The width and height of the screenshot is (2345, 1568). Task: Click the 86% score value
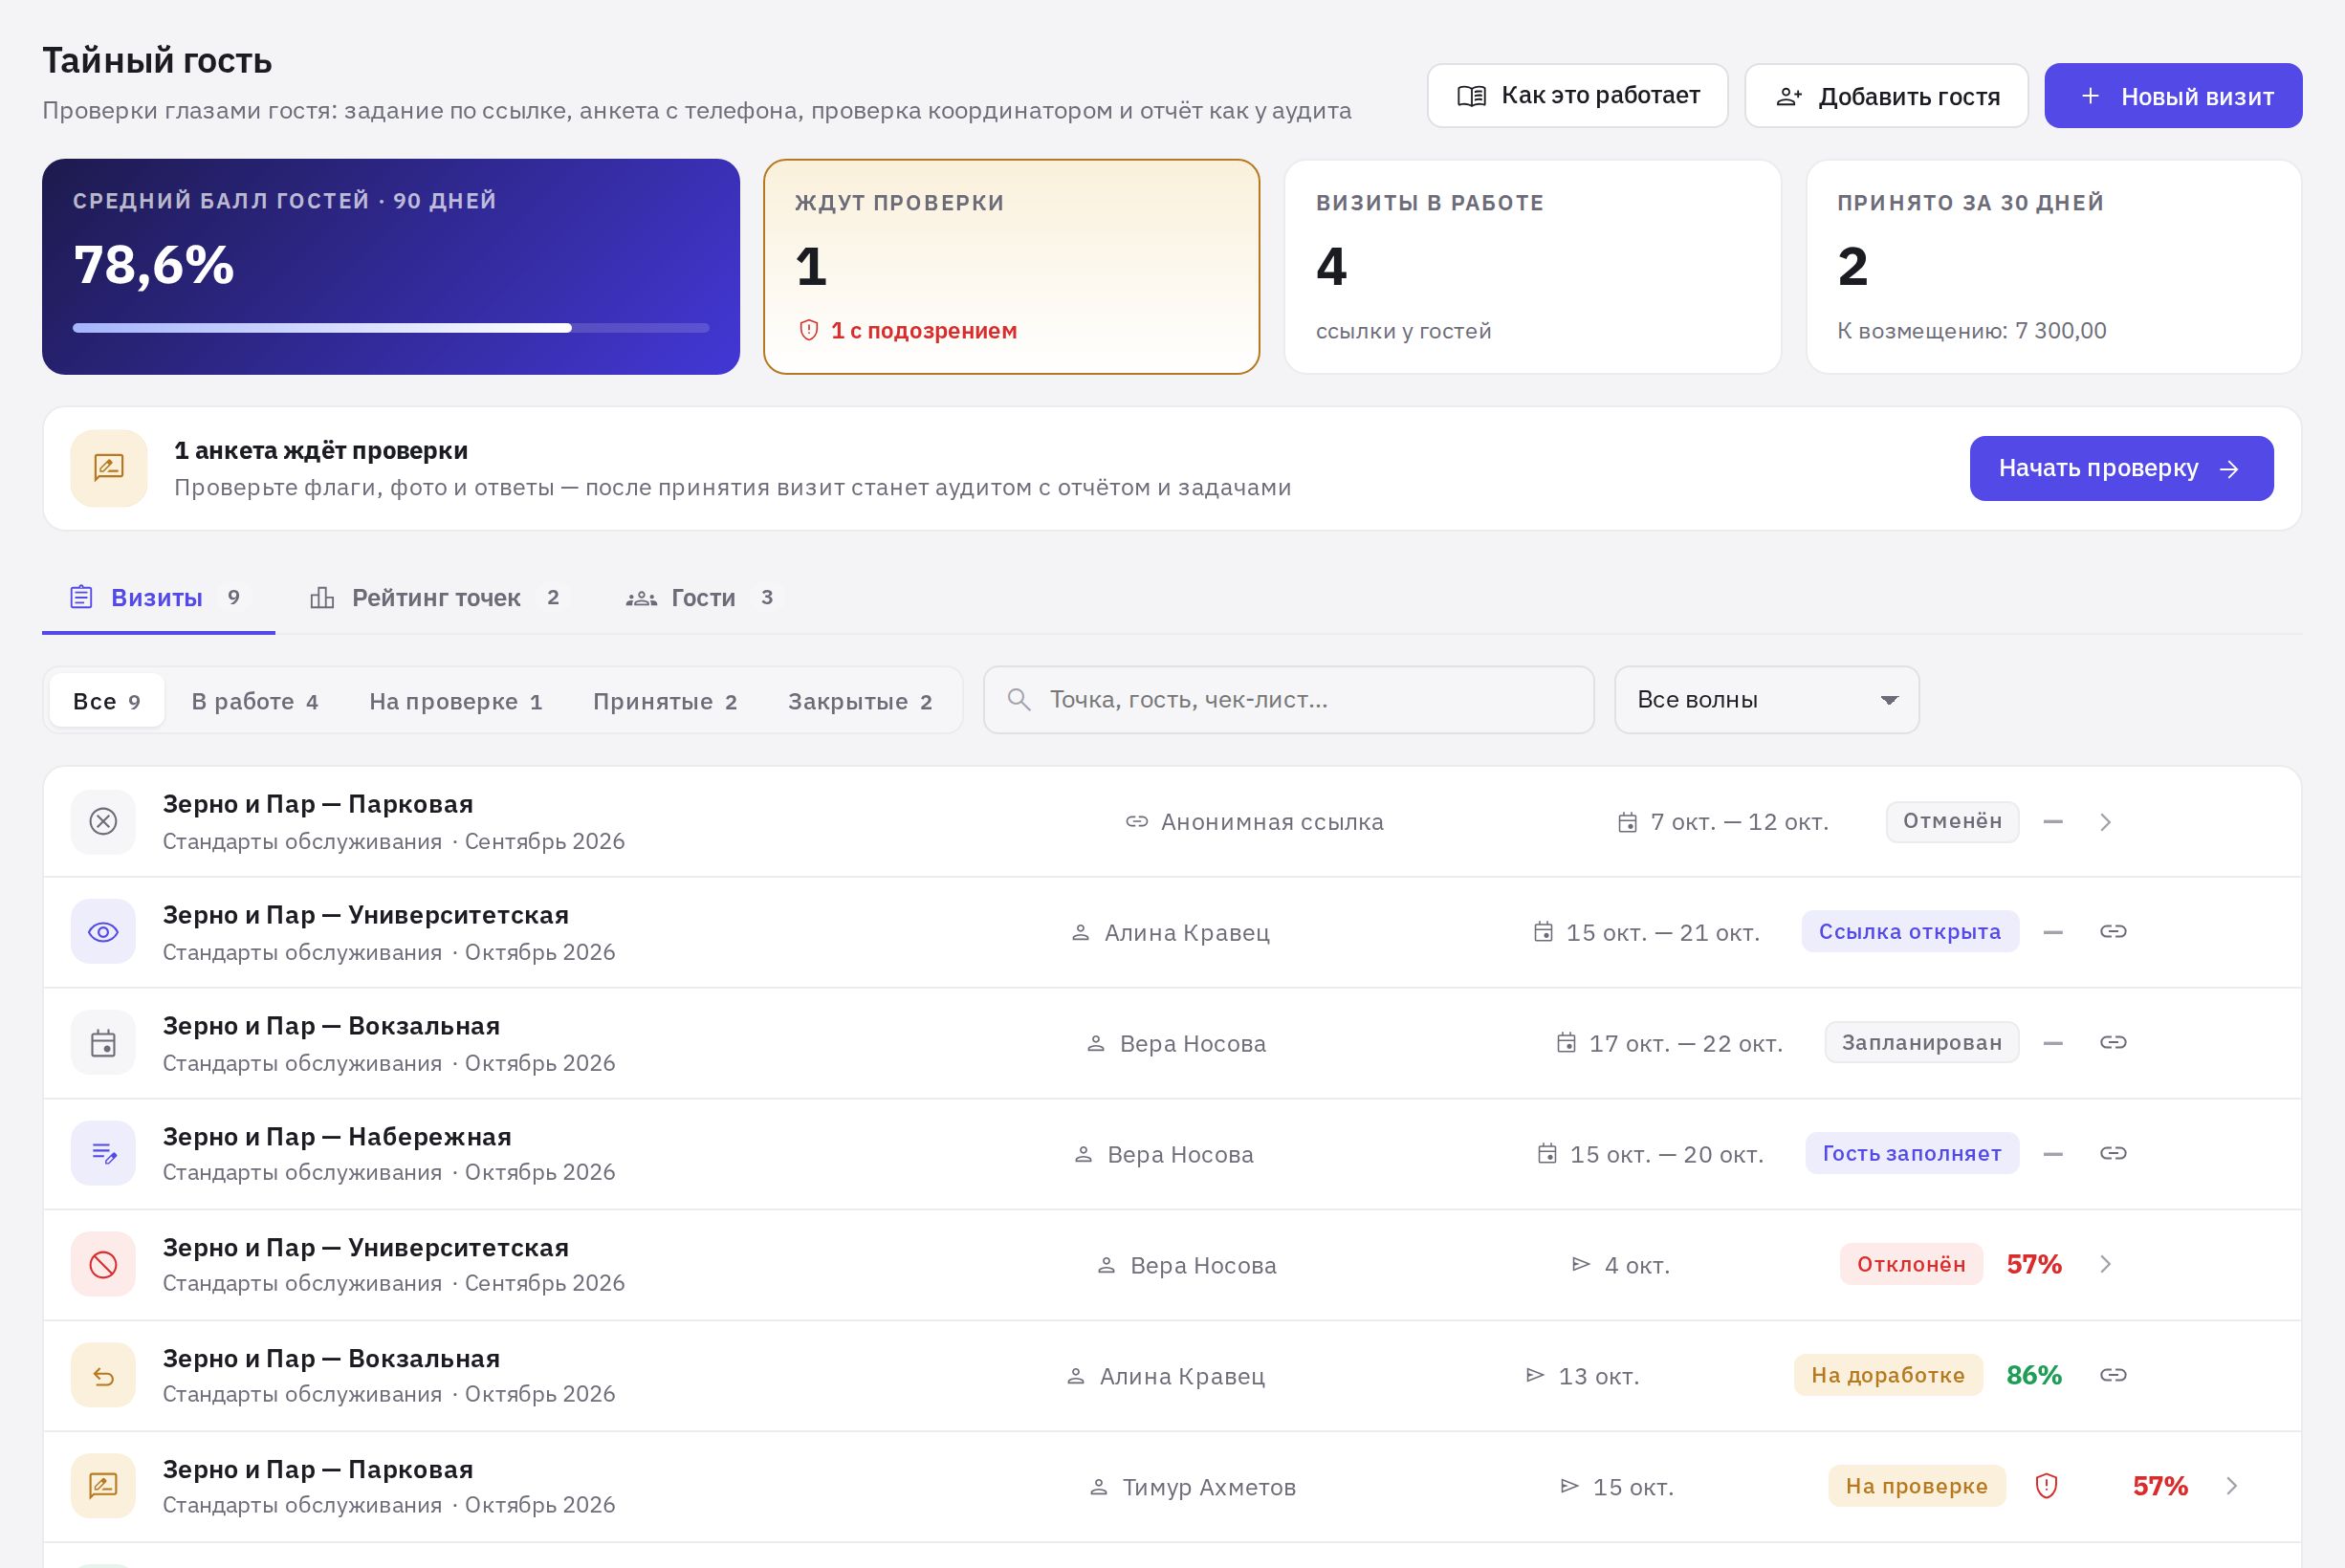click(x=2034, y=1375)
